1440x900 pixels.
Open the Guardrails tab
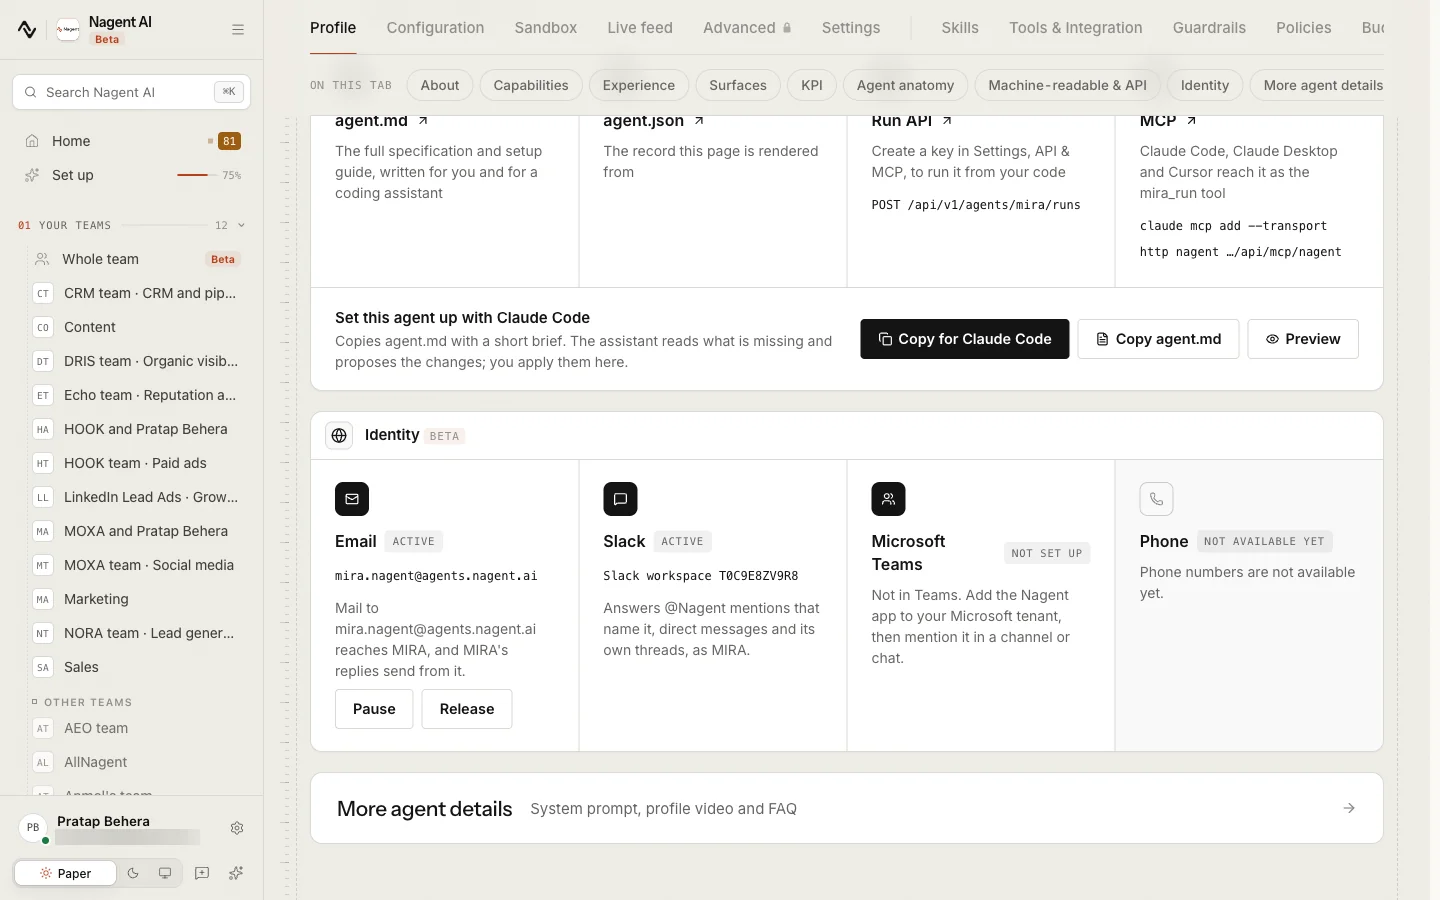point(1209,28)
